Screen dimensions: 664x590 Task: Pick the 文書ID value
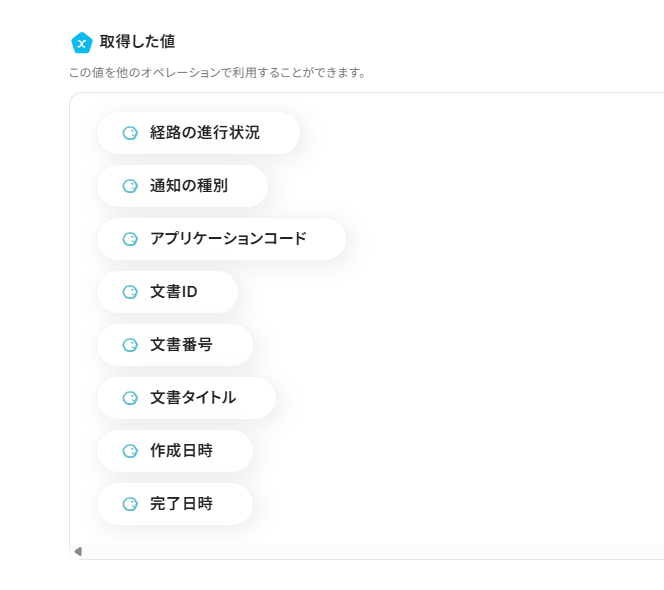point(174,292)
